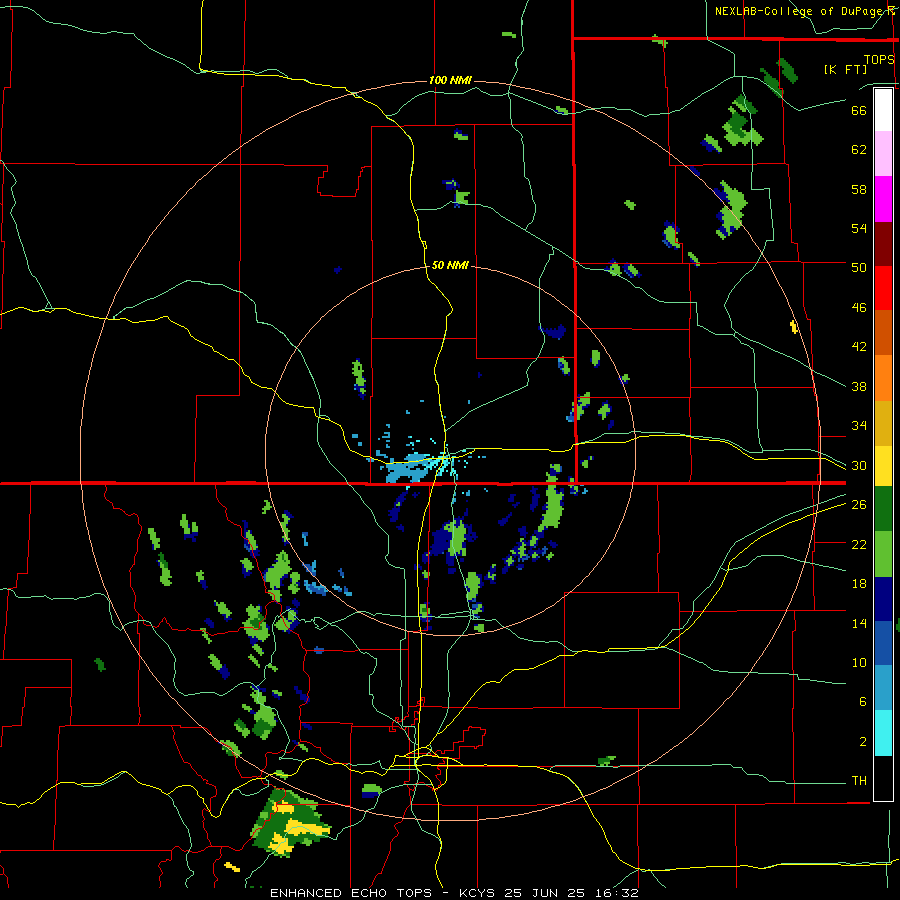Screen dimensions: 900x900
Task: Click the bright orange legend swatch
Action: pyautogui.click(x=883, y=378)
